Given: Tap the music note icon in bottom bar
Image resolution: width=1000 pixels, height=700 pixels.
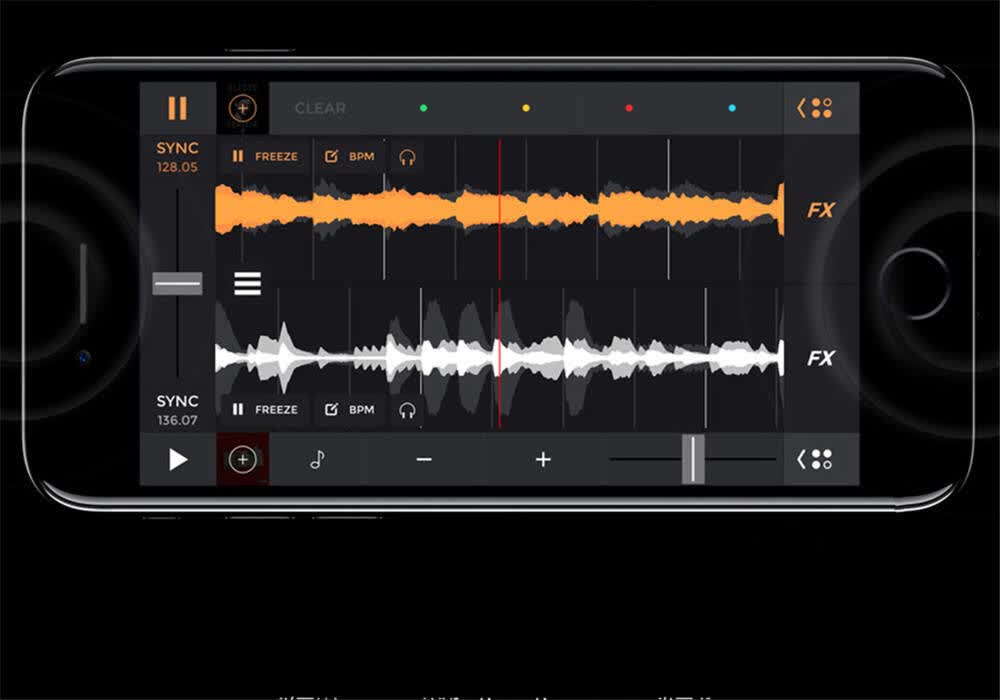Looking at the screenshot, I should (317, 459).
